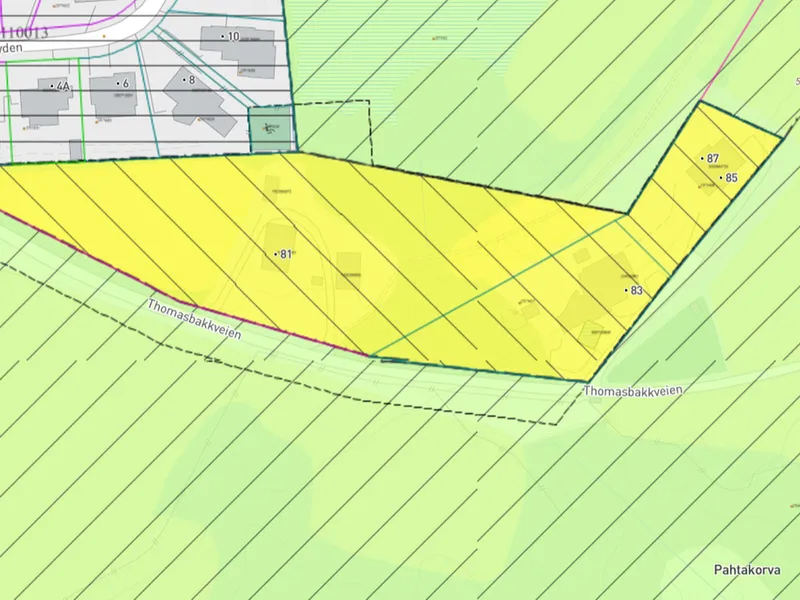The image size is (800, 600).
Task: Click house number 83 label
Action: click(x=636, y=290)
